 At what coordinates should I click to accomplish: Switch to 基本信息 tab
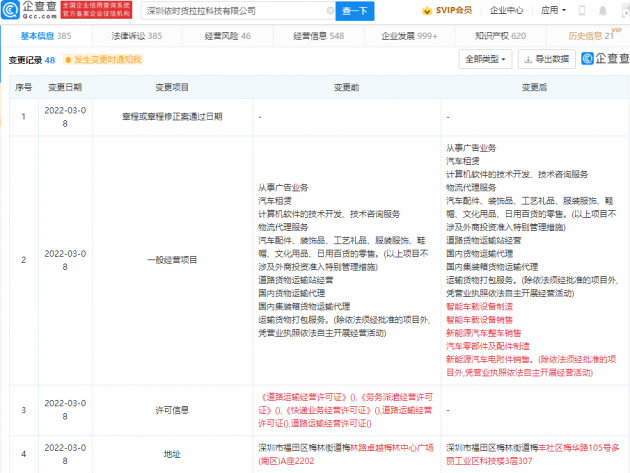coord(46,36)
